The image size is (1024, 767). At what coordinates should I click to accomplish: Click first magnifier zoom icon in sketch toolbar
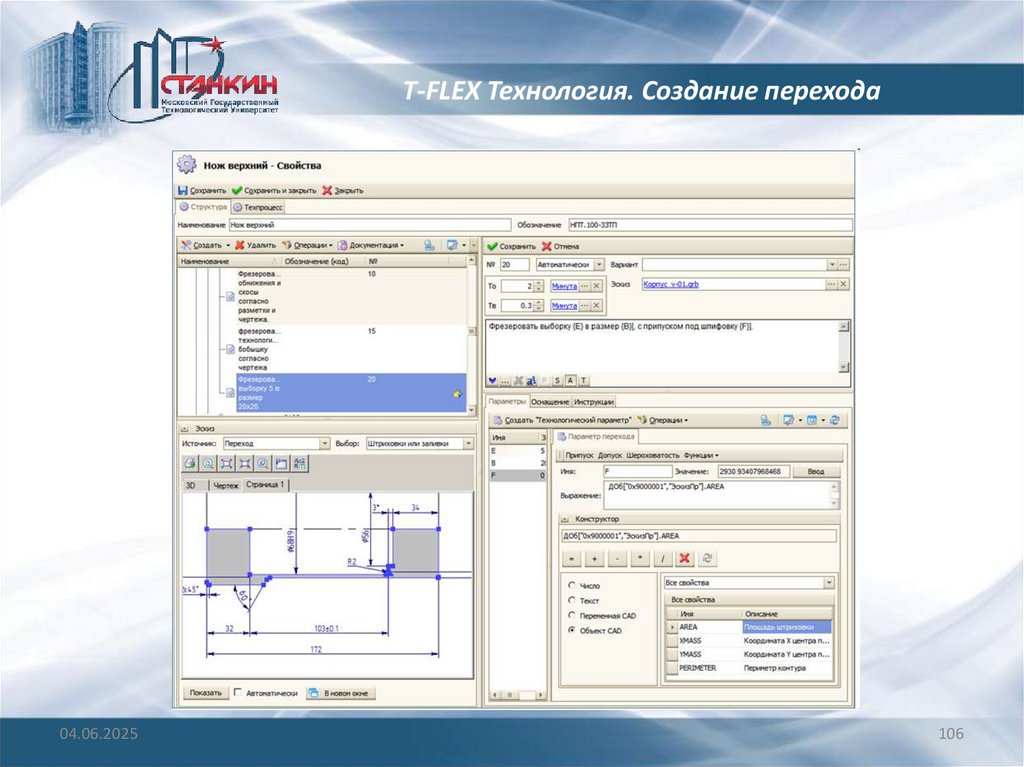(x=208, y=463)
